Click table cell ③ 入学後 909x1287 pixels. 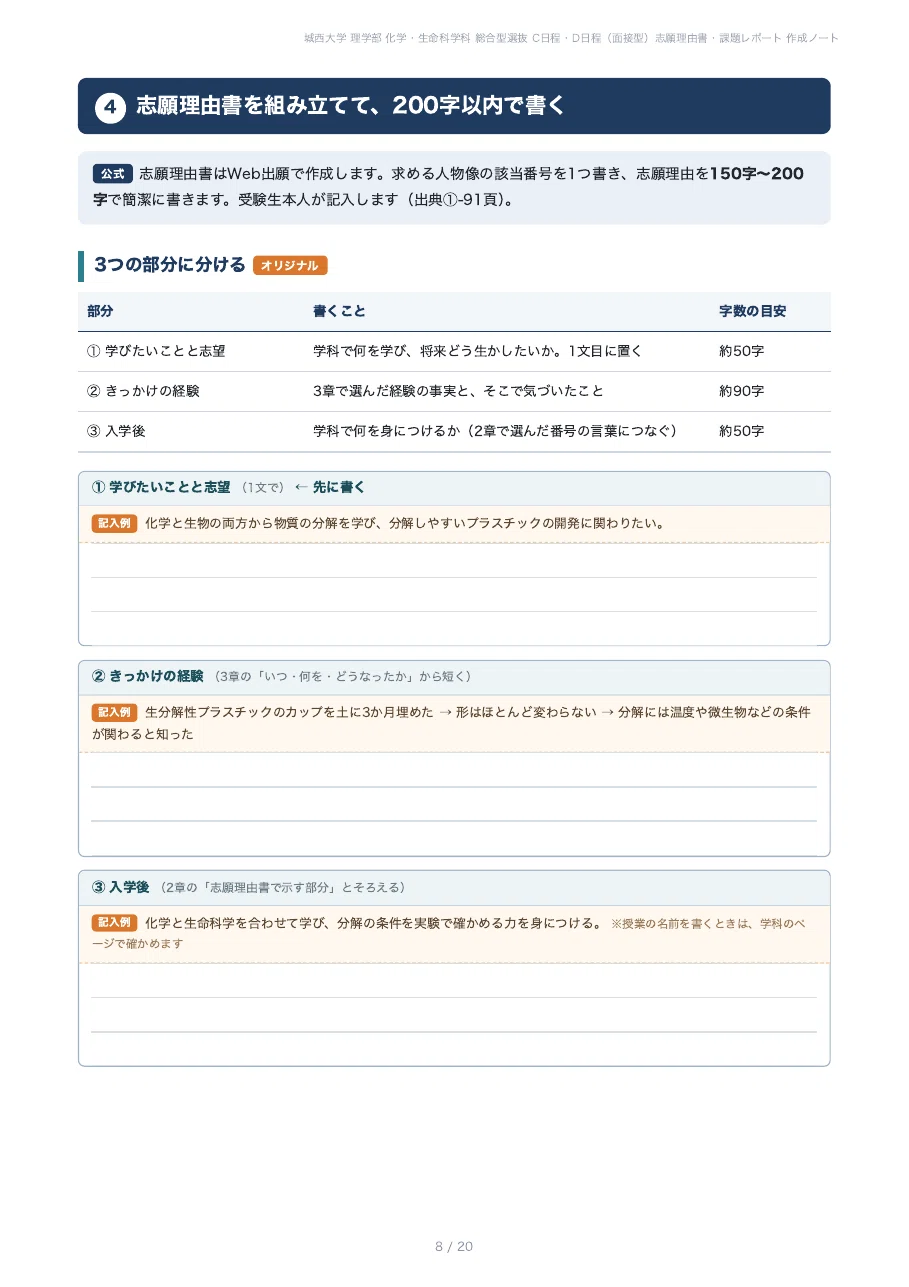click(x=116, y=431)
